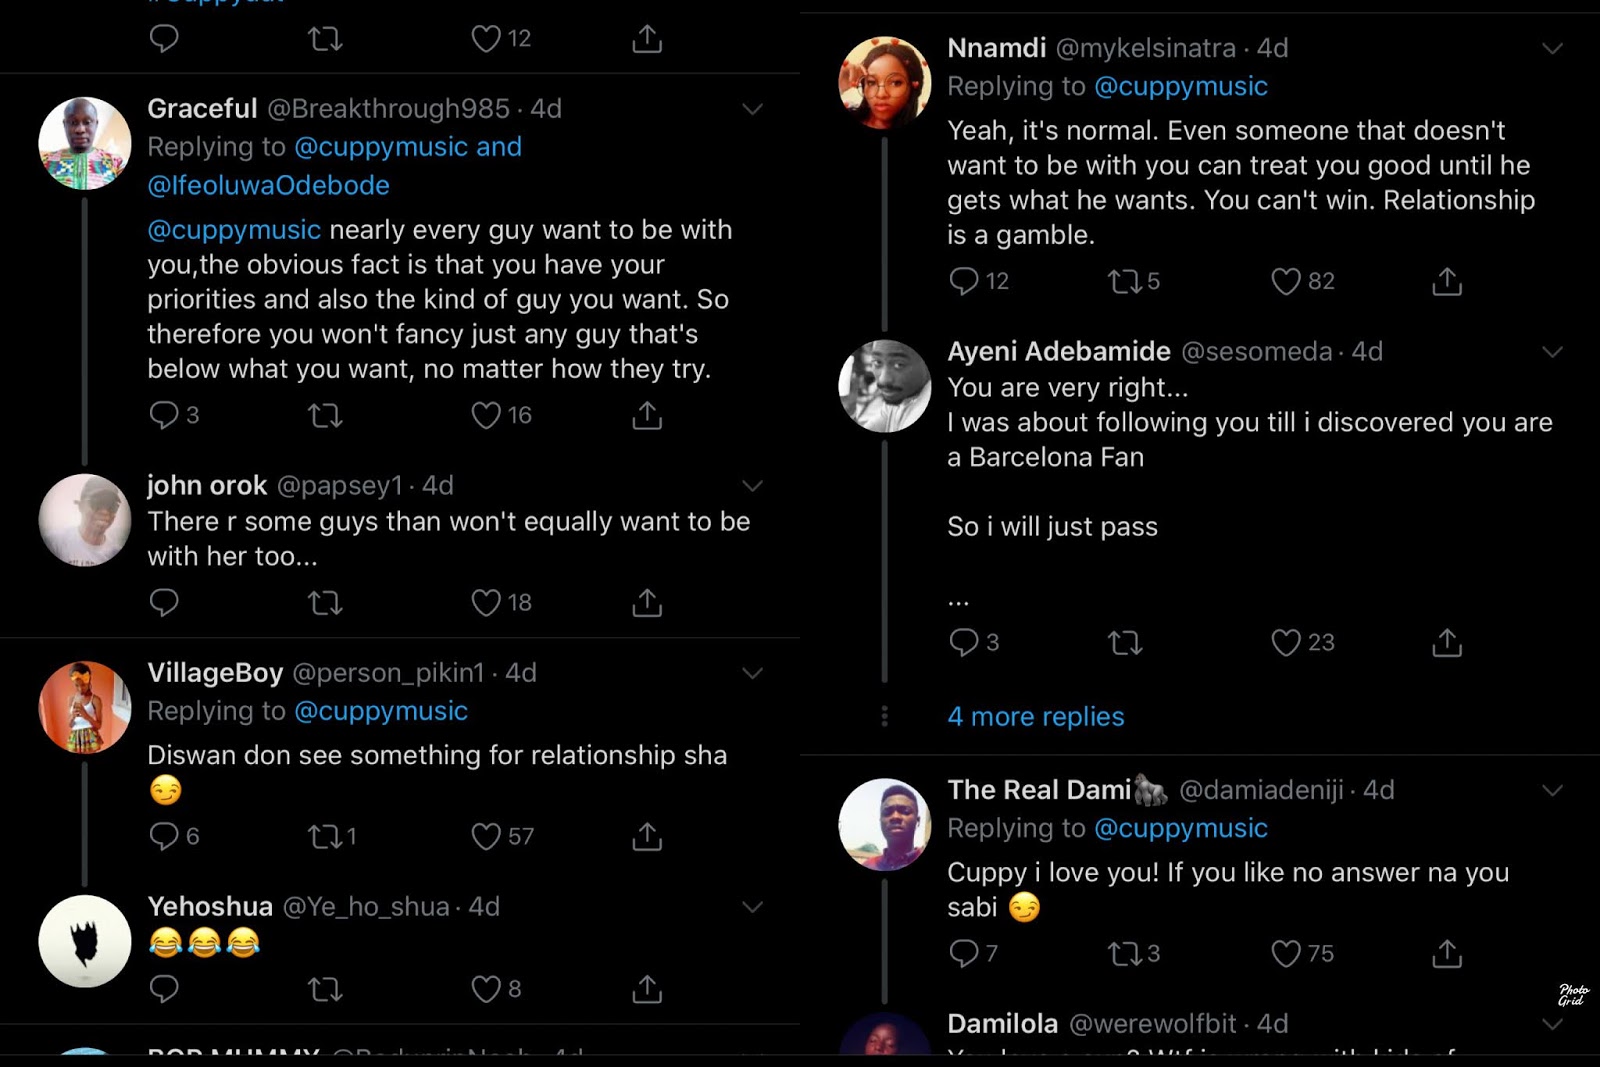The width and height of the screenshot is (1600, 1067).
Task: Open Nnamdi's profile picture
Action: coord(885,83)
